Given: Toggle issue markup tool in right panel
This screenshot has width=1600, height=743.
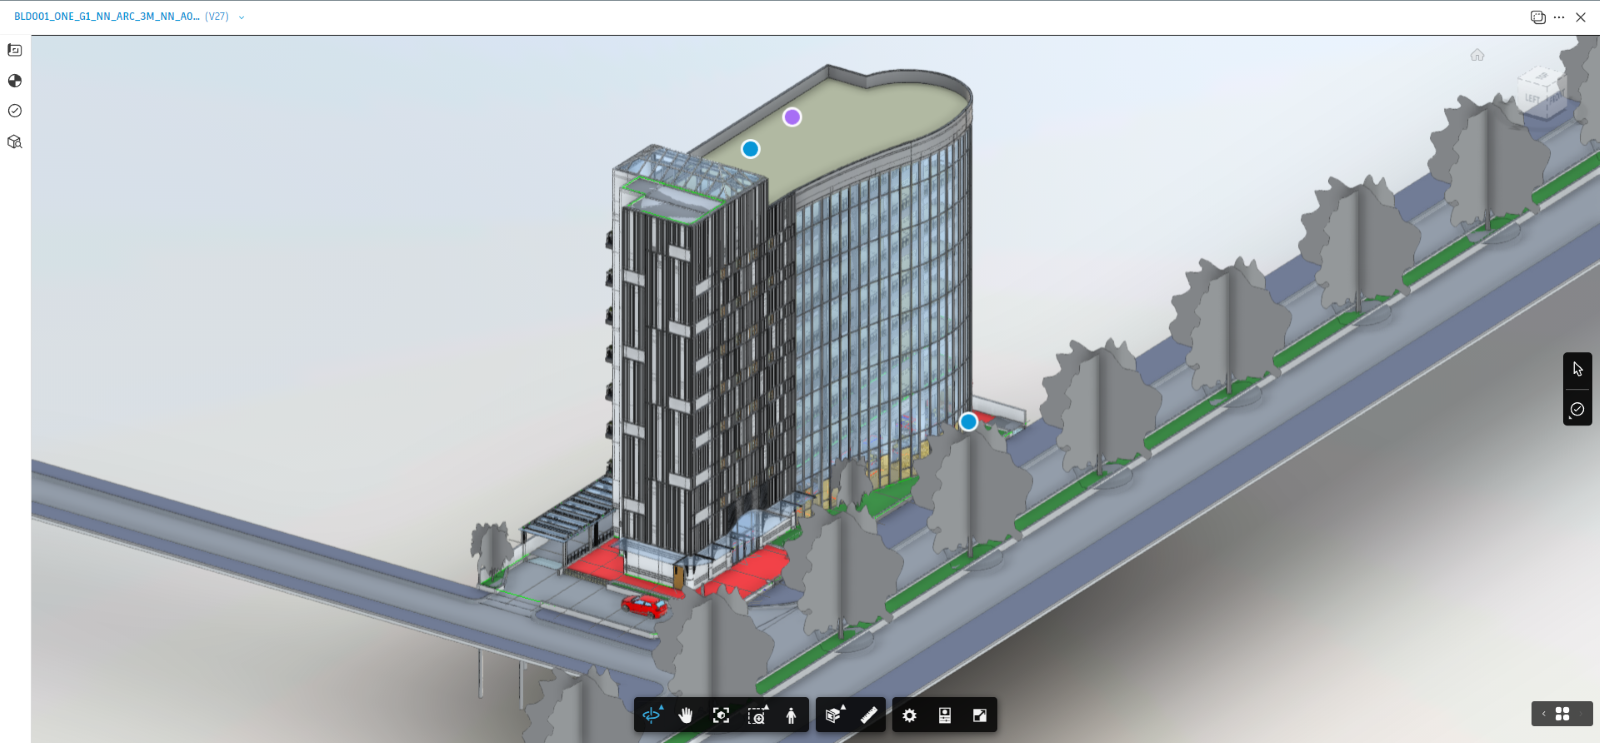Looking at the screenshot, I should click(1577, 409).
